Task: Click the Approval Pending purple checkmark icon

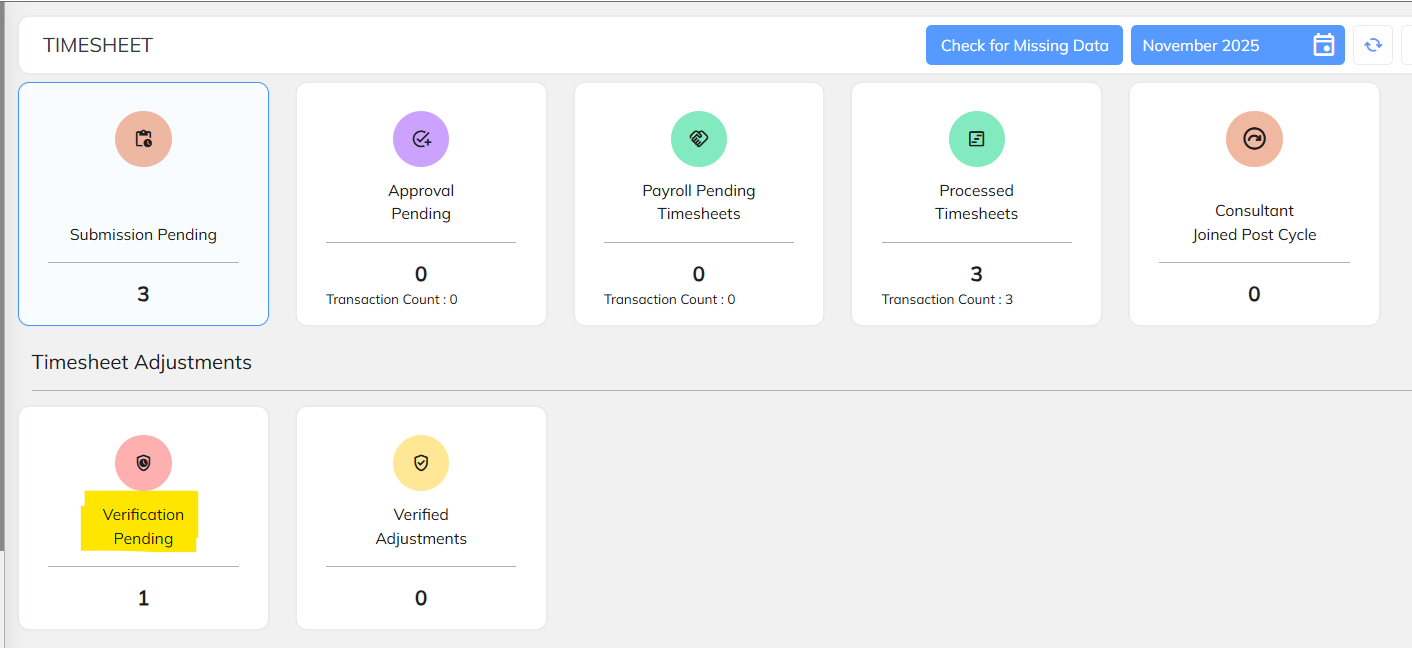Action: [x=421, y=139]
